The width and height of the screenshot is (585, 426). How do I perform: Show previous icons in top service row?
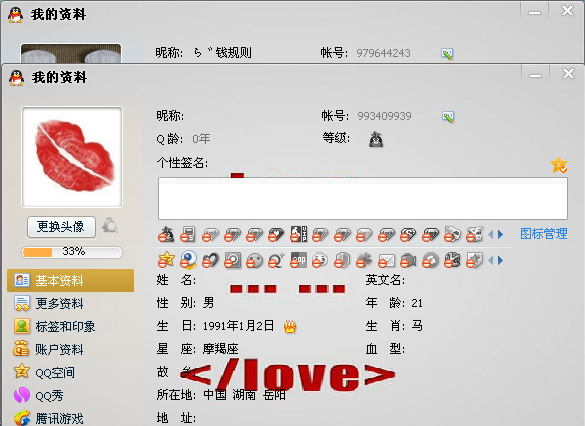click(x=491, y=235)
